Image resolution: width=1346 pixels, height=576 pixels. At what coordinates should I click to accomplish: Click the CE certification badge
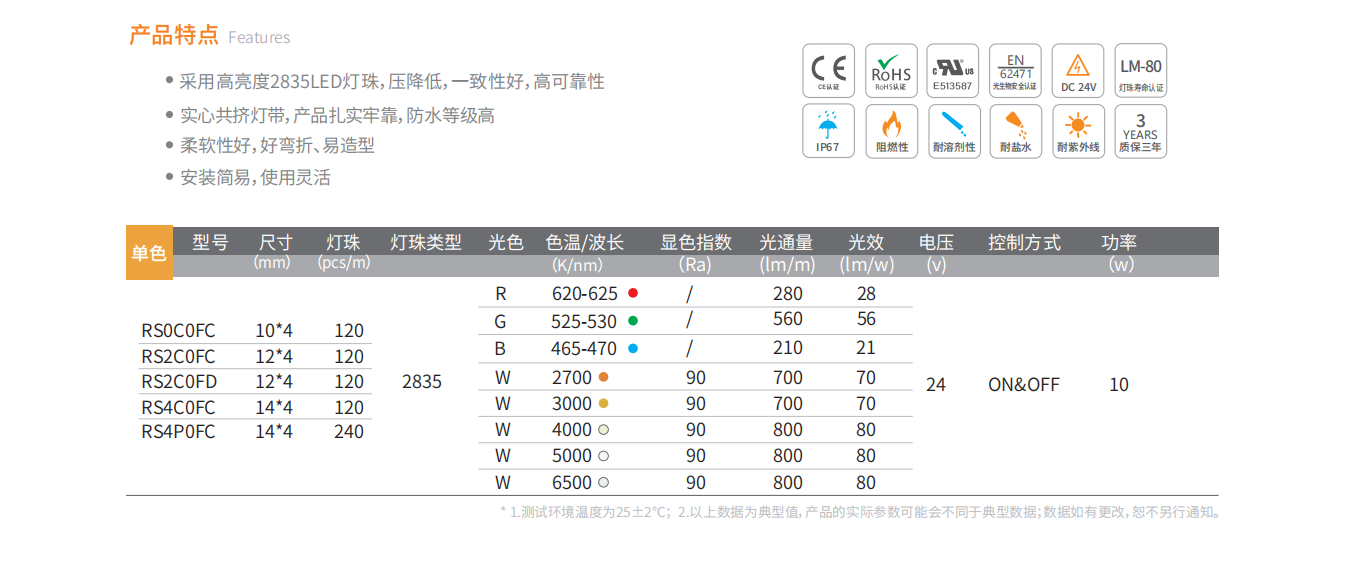click(x=829, y=70)
